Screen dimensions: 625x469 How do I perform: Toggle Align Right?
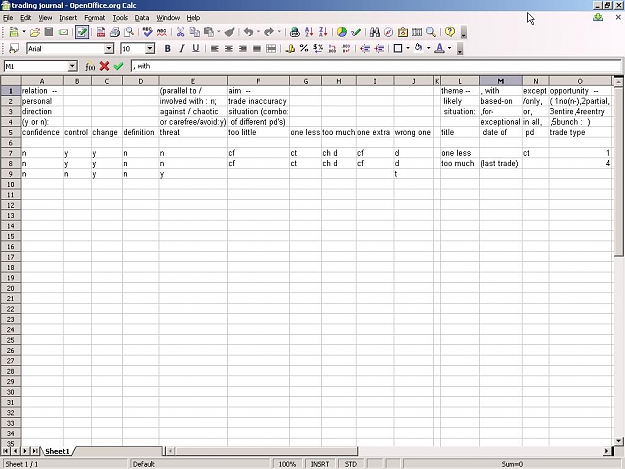243,49
